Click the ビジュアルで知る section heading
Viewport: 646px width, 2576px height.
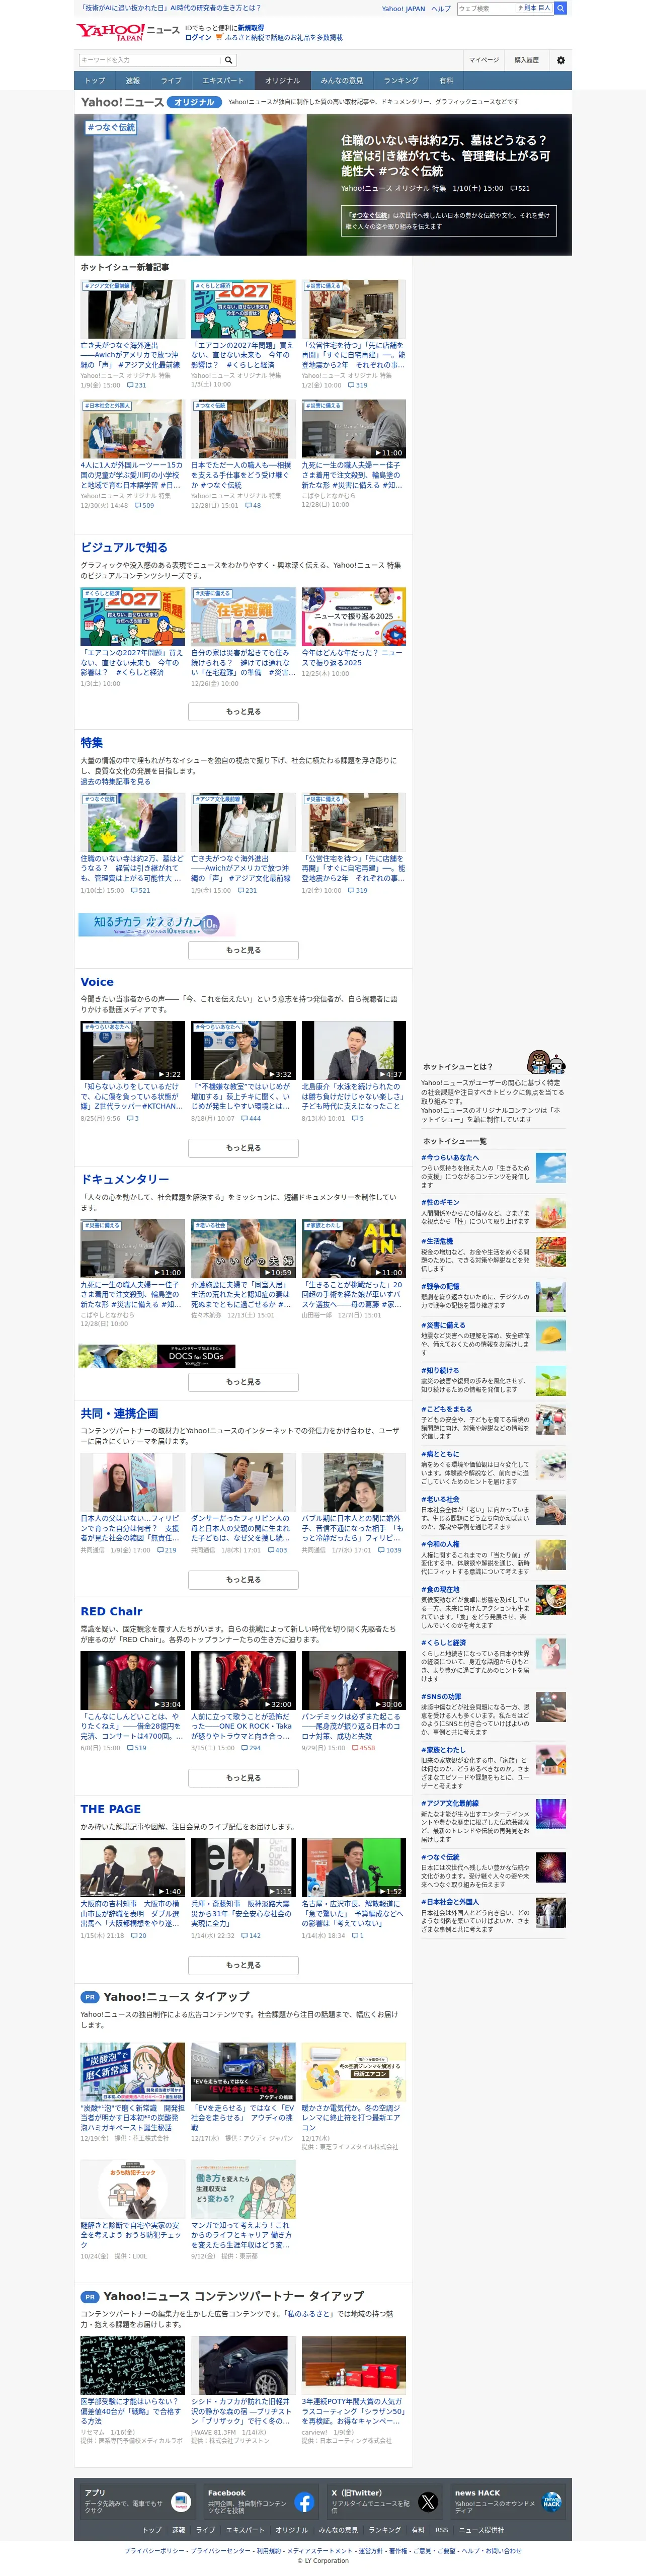pyautogui.click(x=124, y=548)
